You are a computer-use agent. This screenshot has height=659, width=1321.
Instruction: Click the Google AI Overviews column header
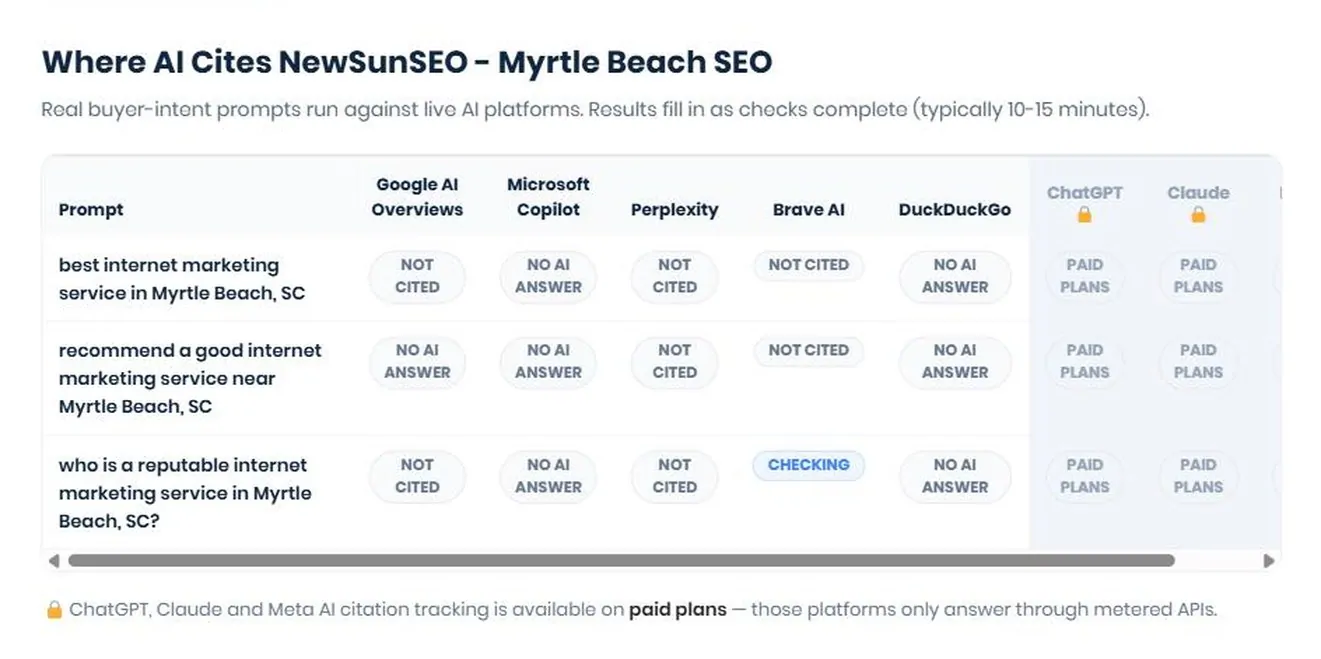pos(417,197)
